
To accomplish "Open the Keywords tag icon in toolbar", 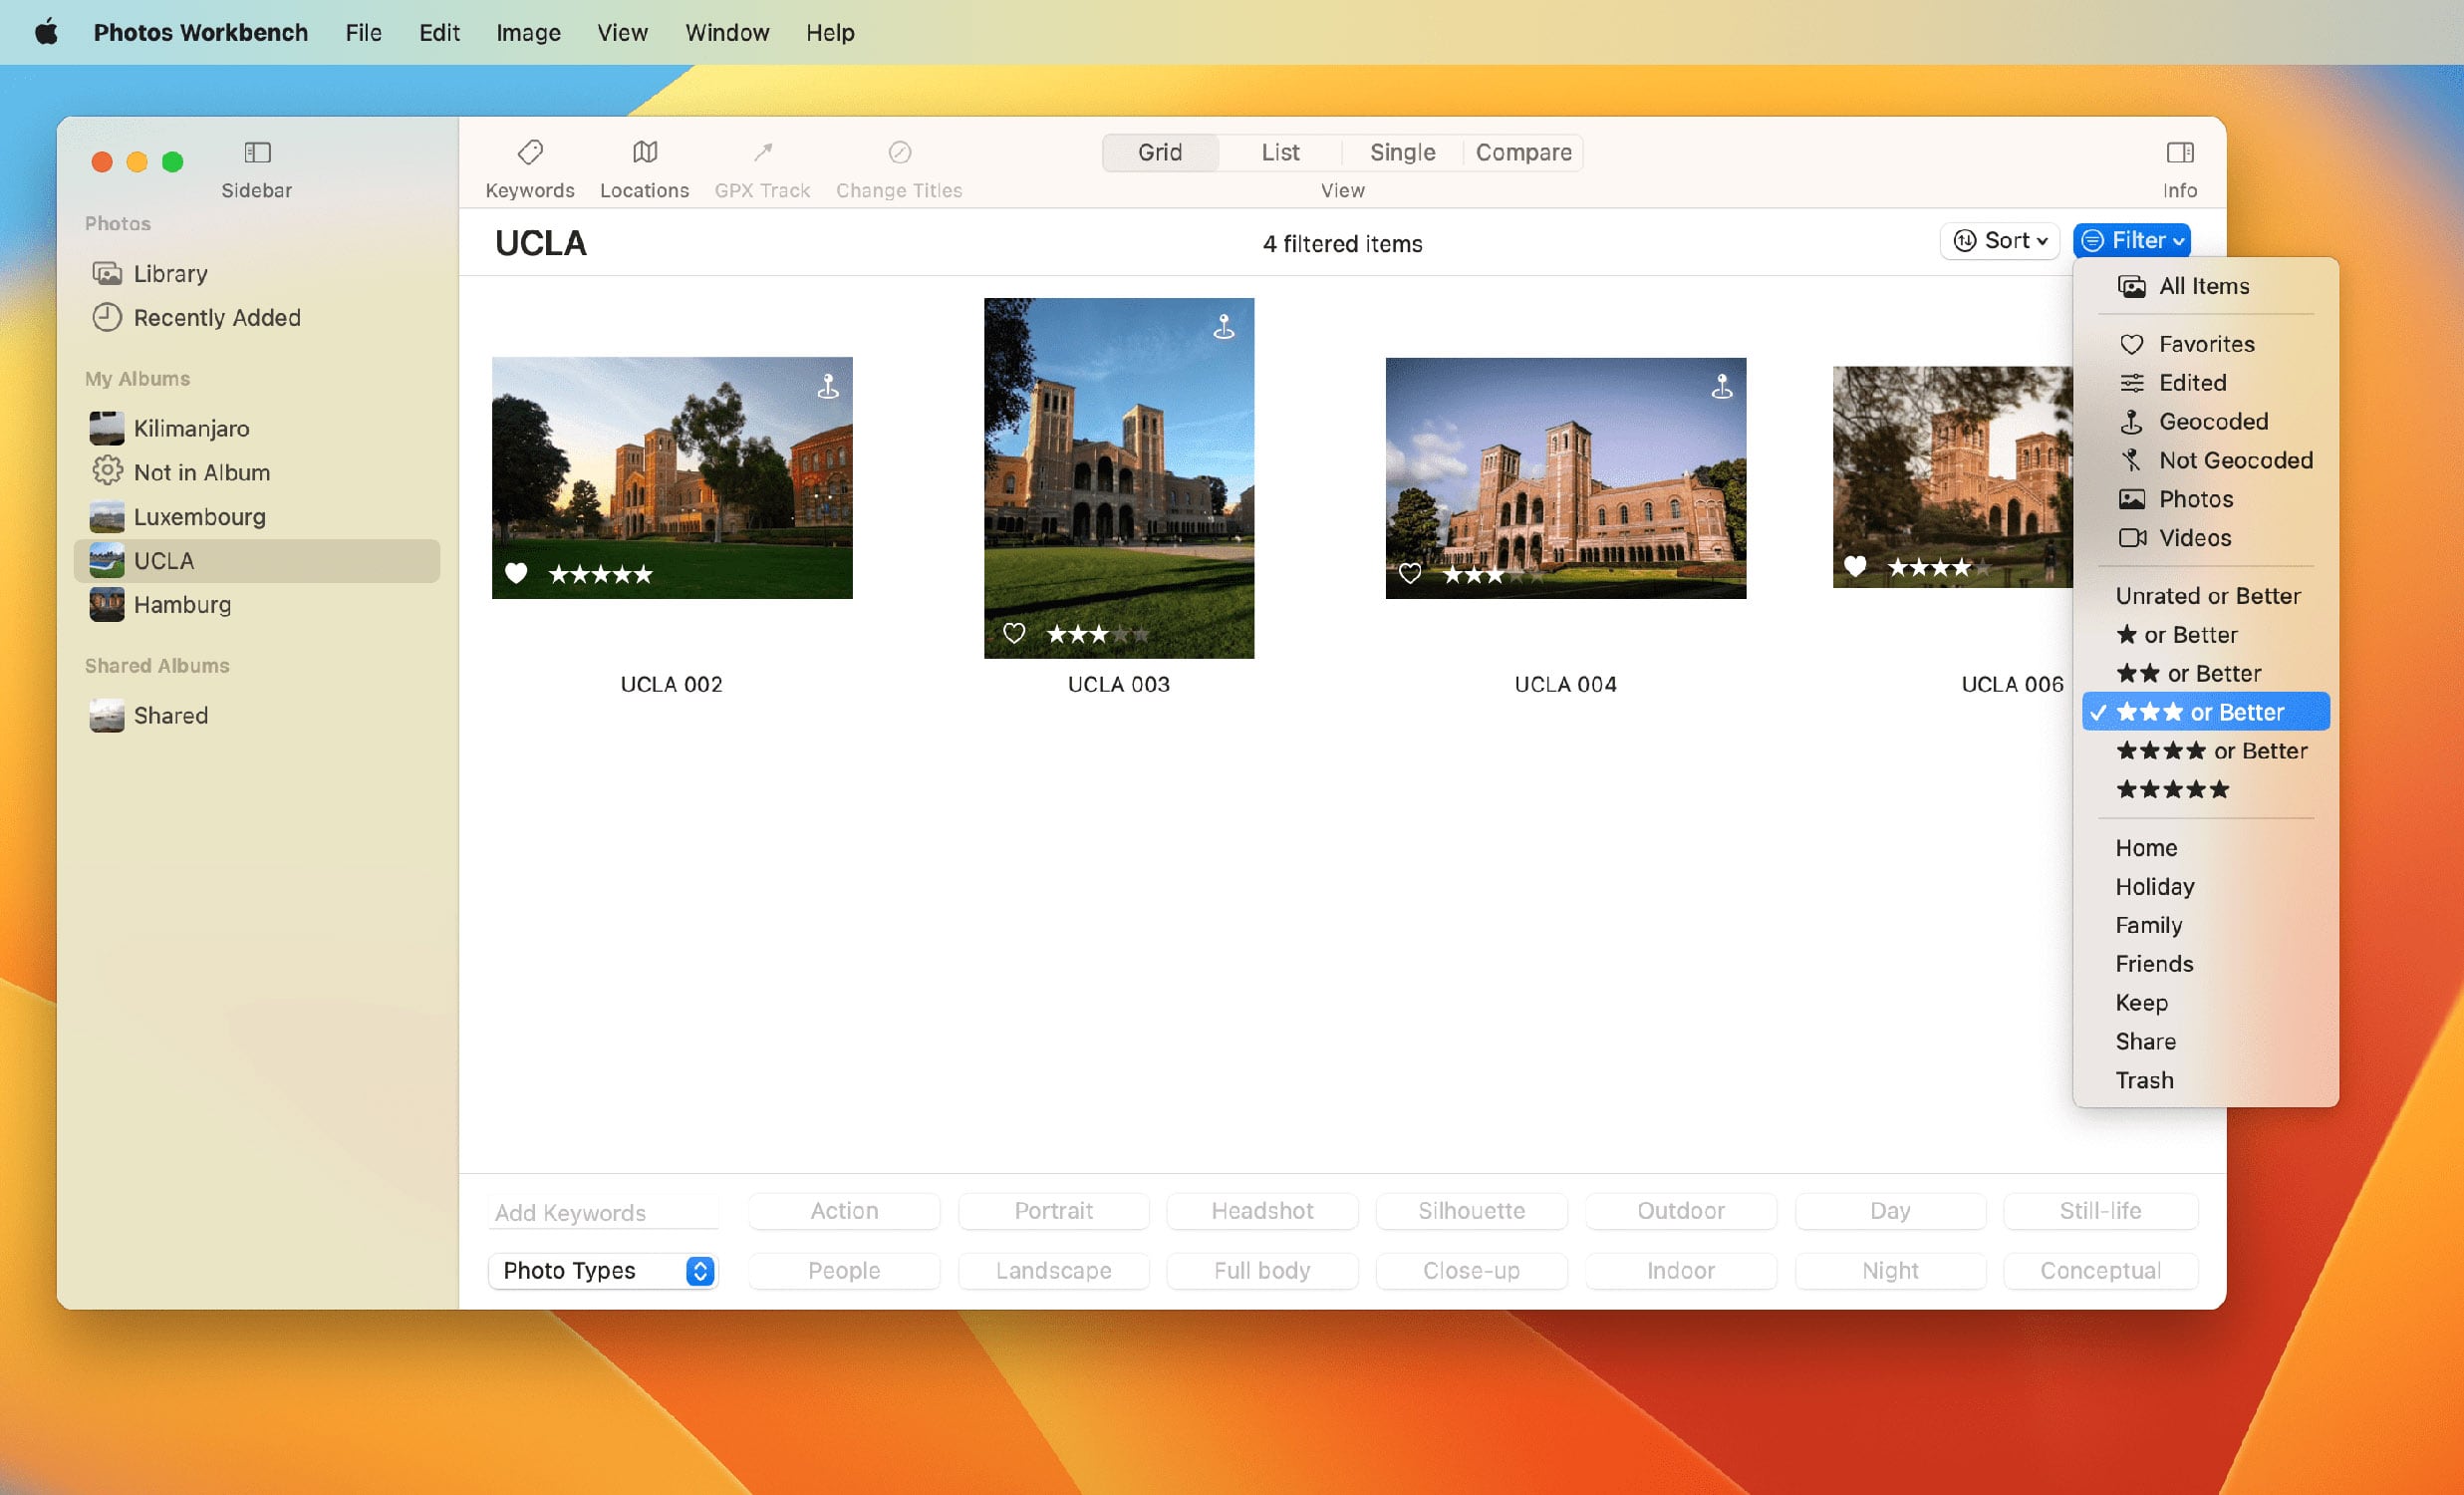I will click(x=529, y=152).
